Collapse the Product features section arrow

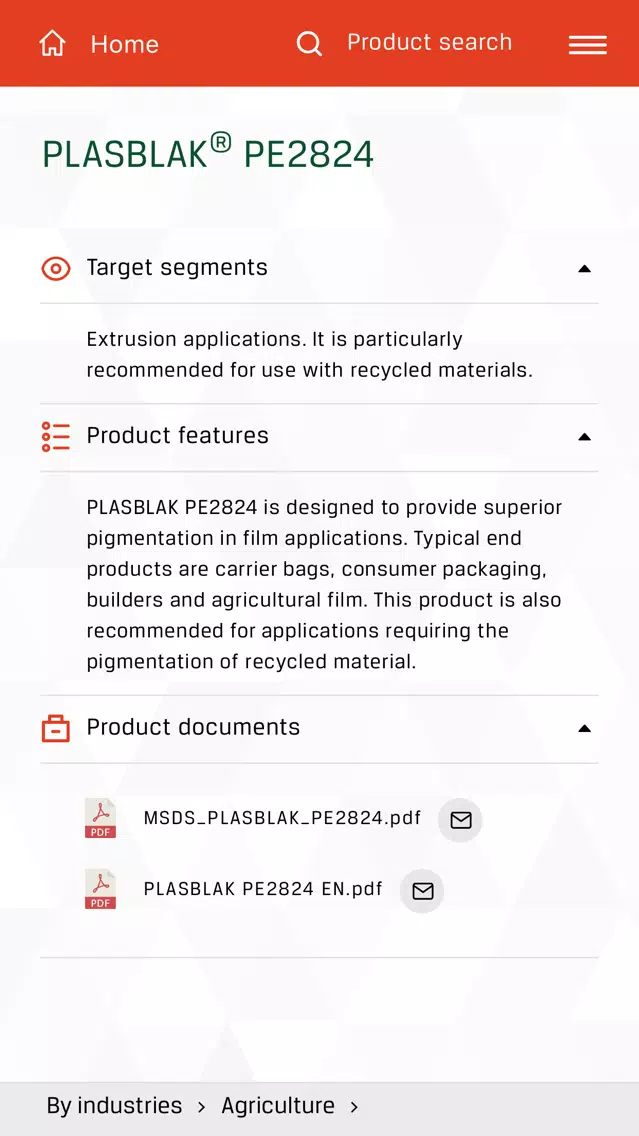pos(585,437)
